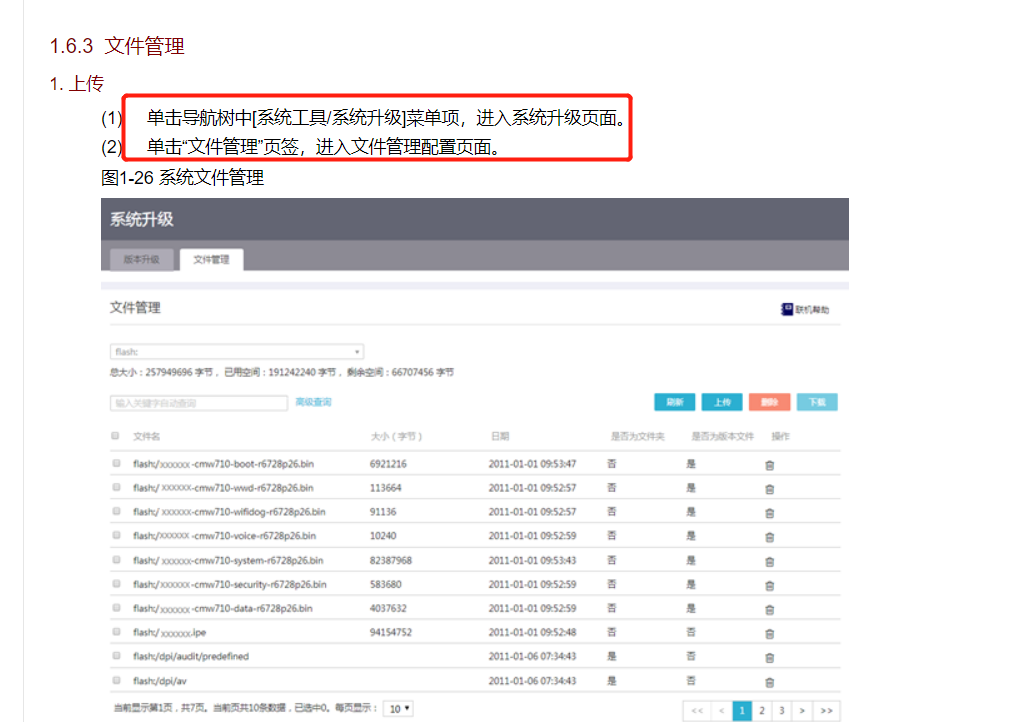Tick checkbox for cmw710-security-r6728p26.bin

coord(117,583)
